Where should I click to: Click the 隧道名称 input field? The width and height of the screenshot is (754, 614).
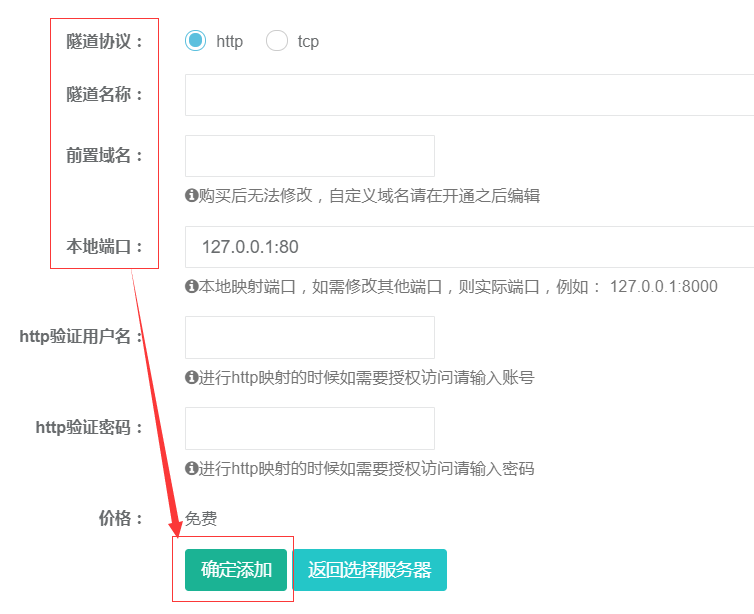(468, 95)
